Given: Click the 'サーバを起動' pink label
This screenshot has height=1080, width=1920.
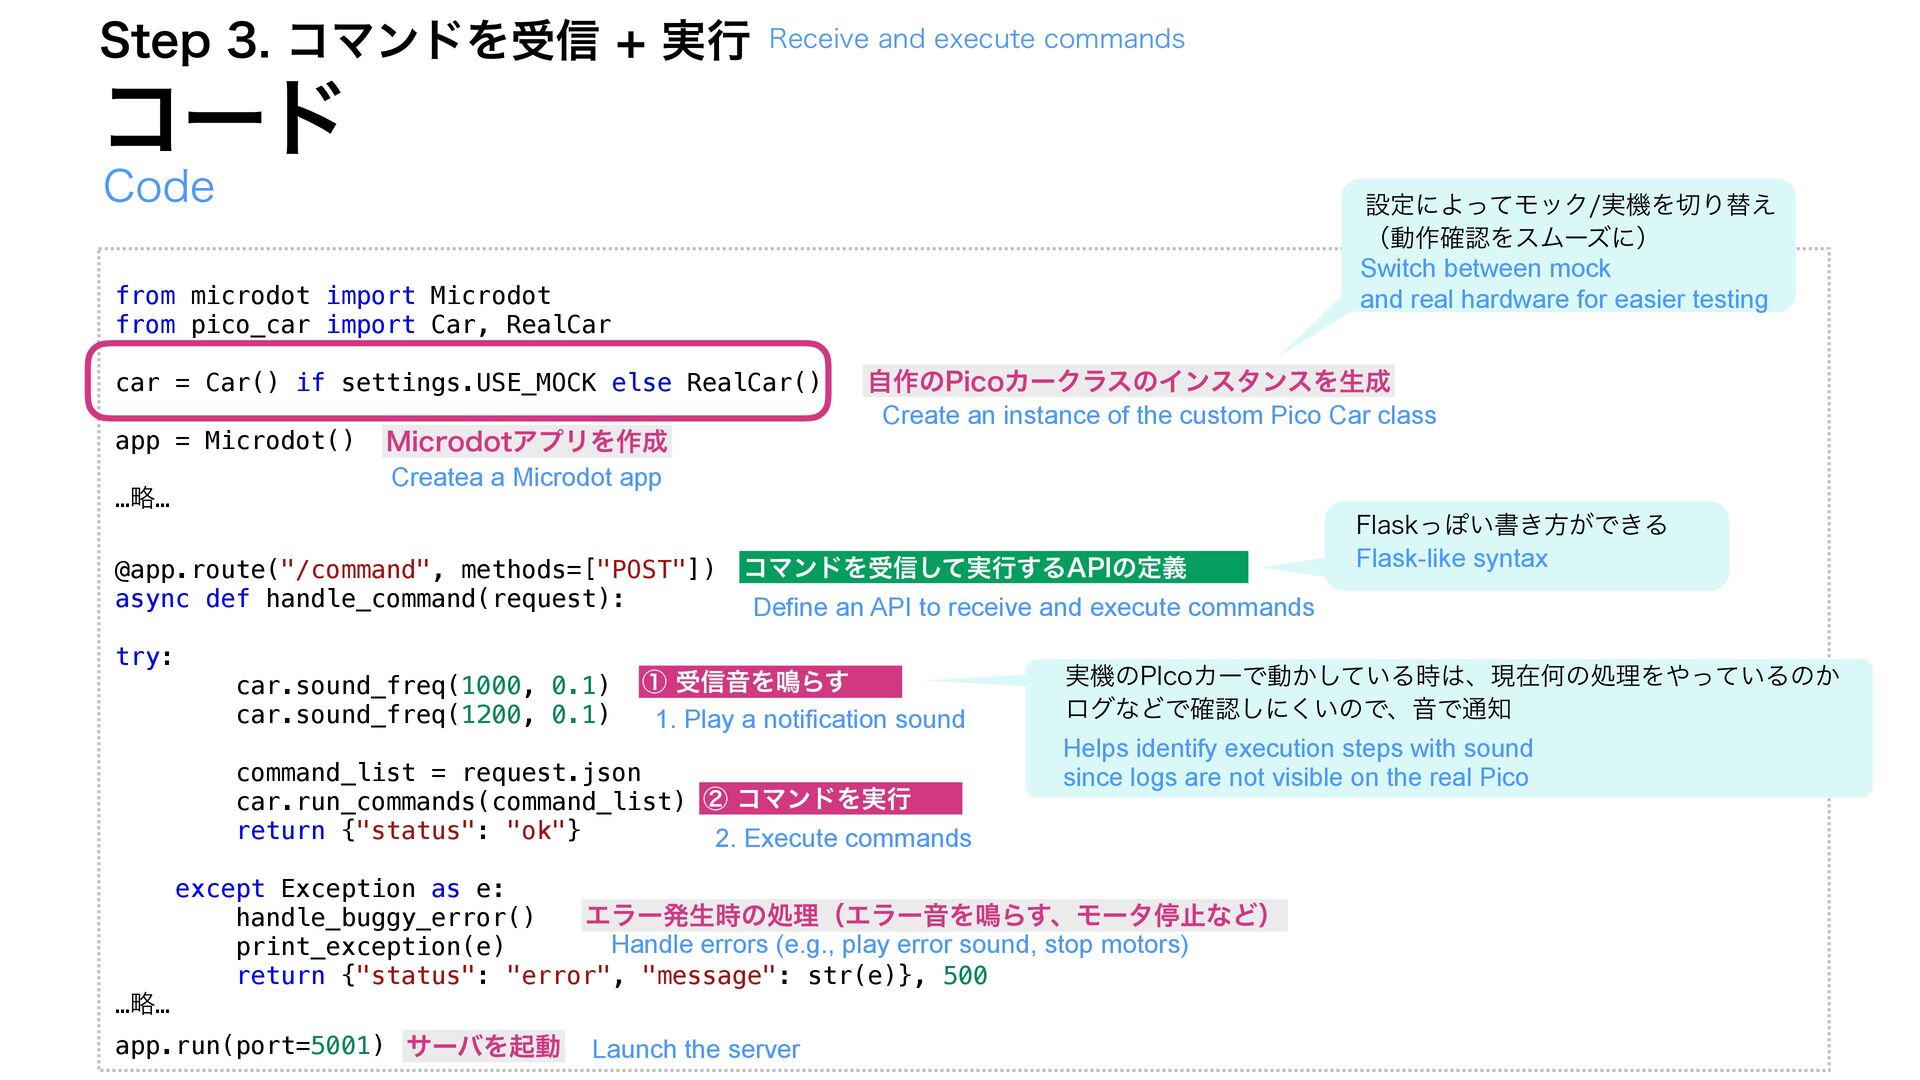Looking at the screenshot, I should pyautogui.click(x=483, y=1046).
